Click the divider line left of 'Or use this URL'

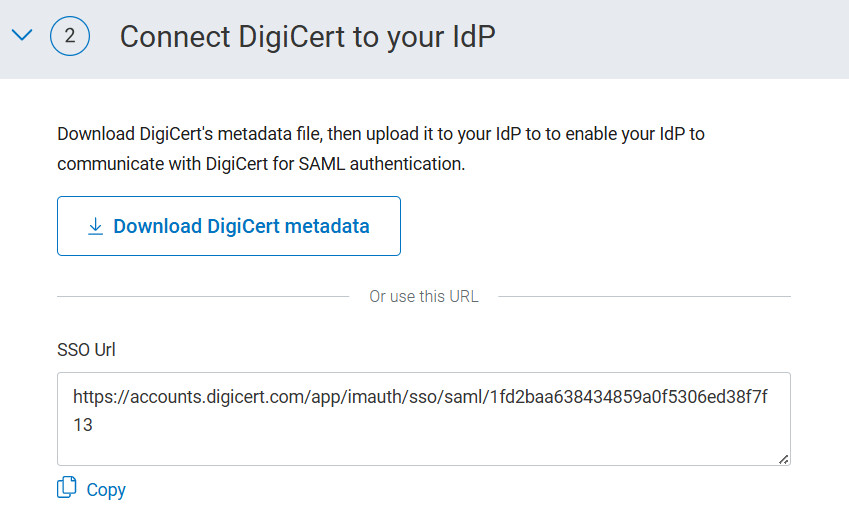click(x=200, y=296)
